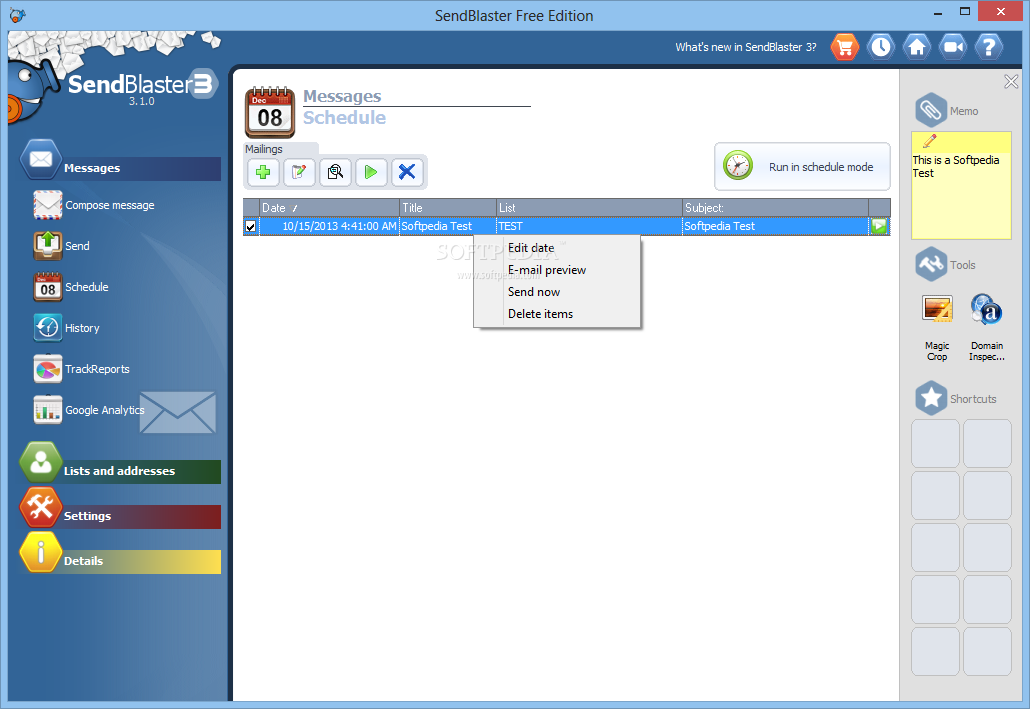The width and height of the screenshot is (1030, 709).
Task: Open the What's new in SendBlaster 3? link
Action: coord(746,47)
